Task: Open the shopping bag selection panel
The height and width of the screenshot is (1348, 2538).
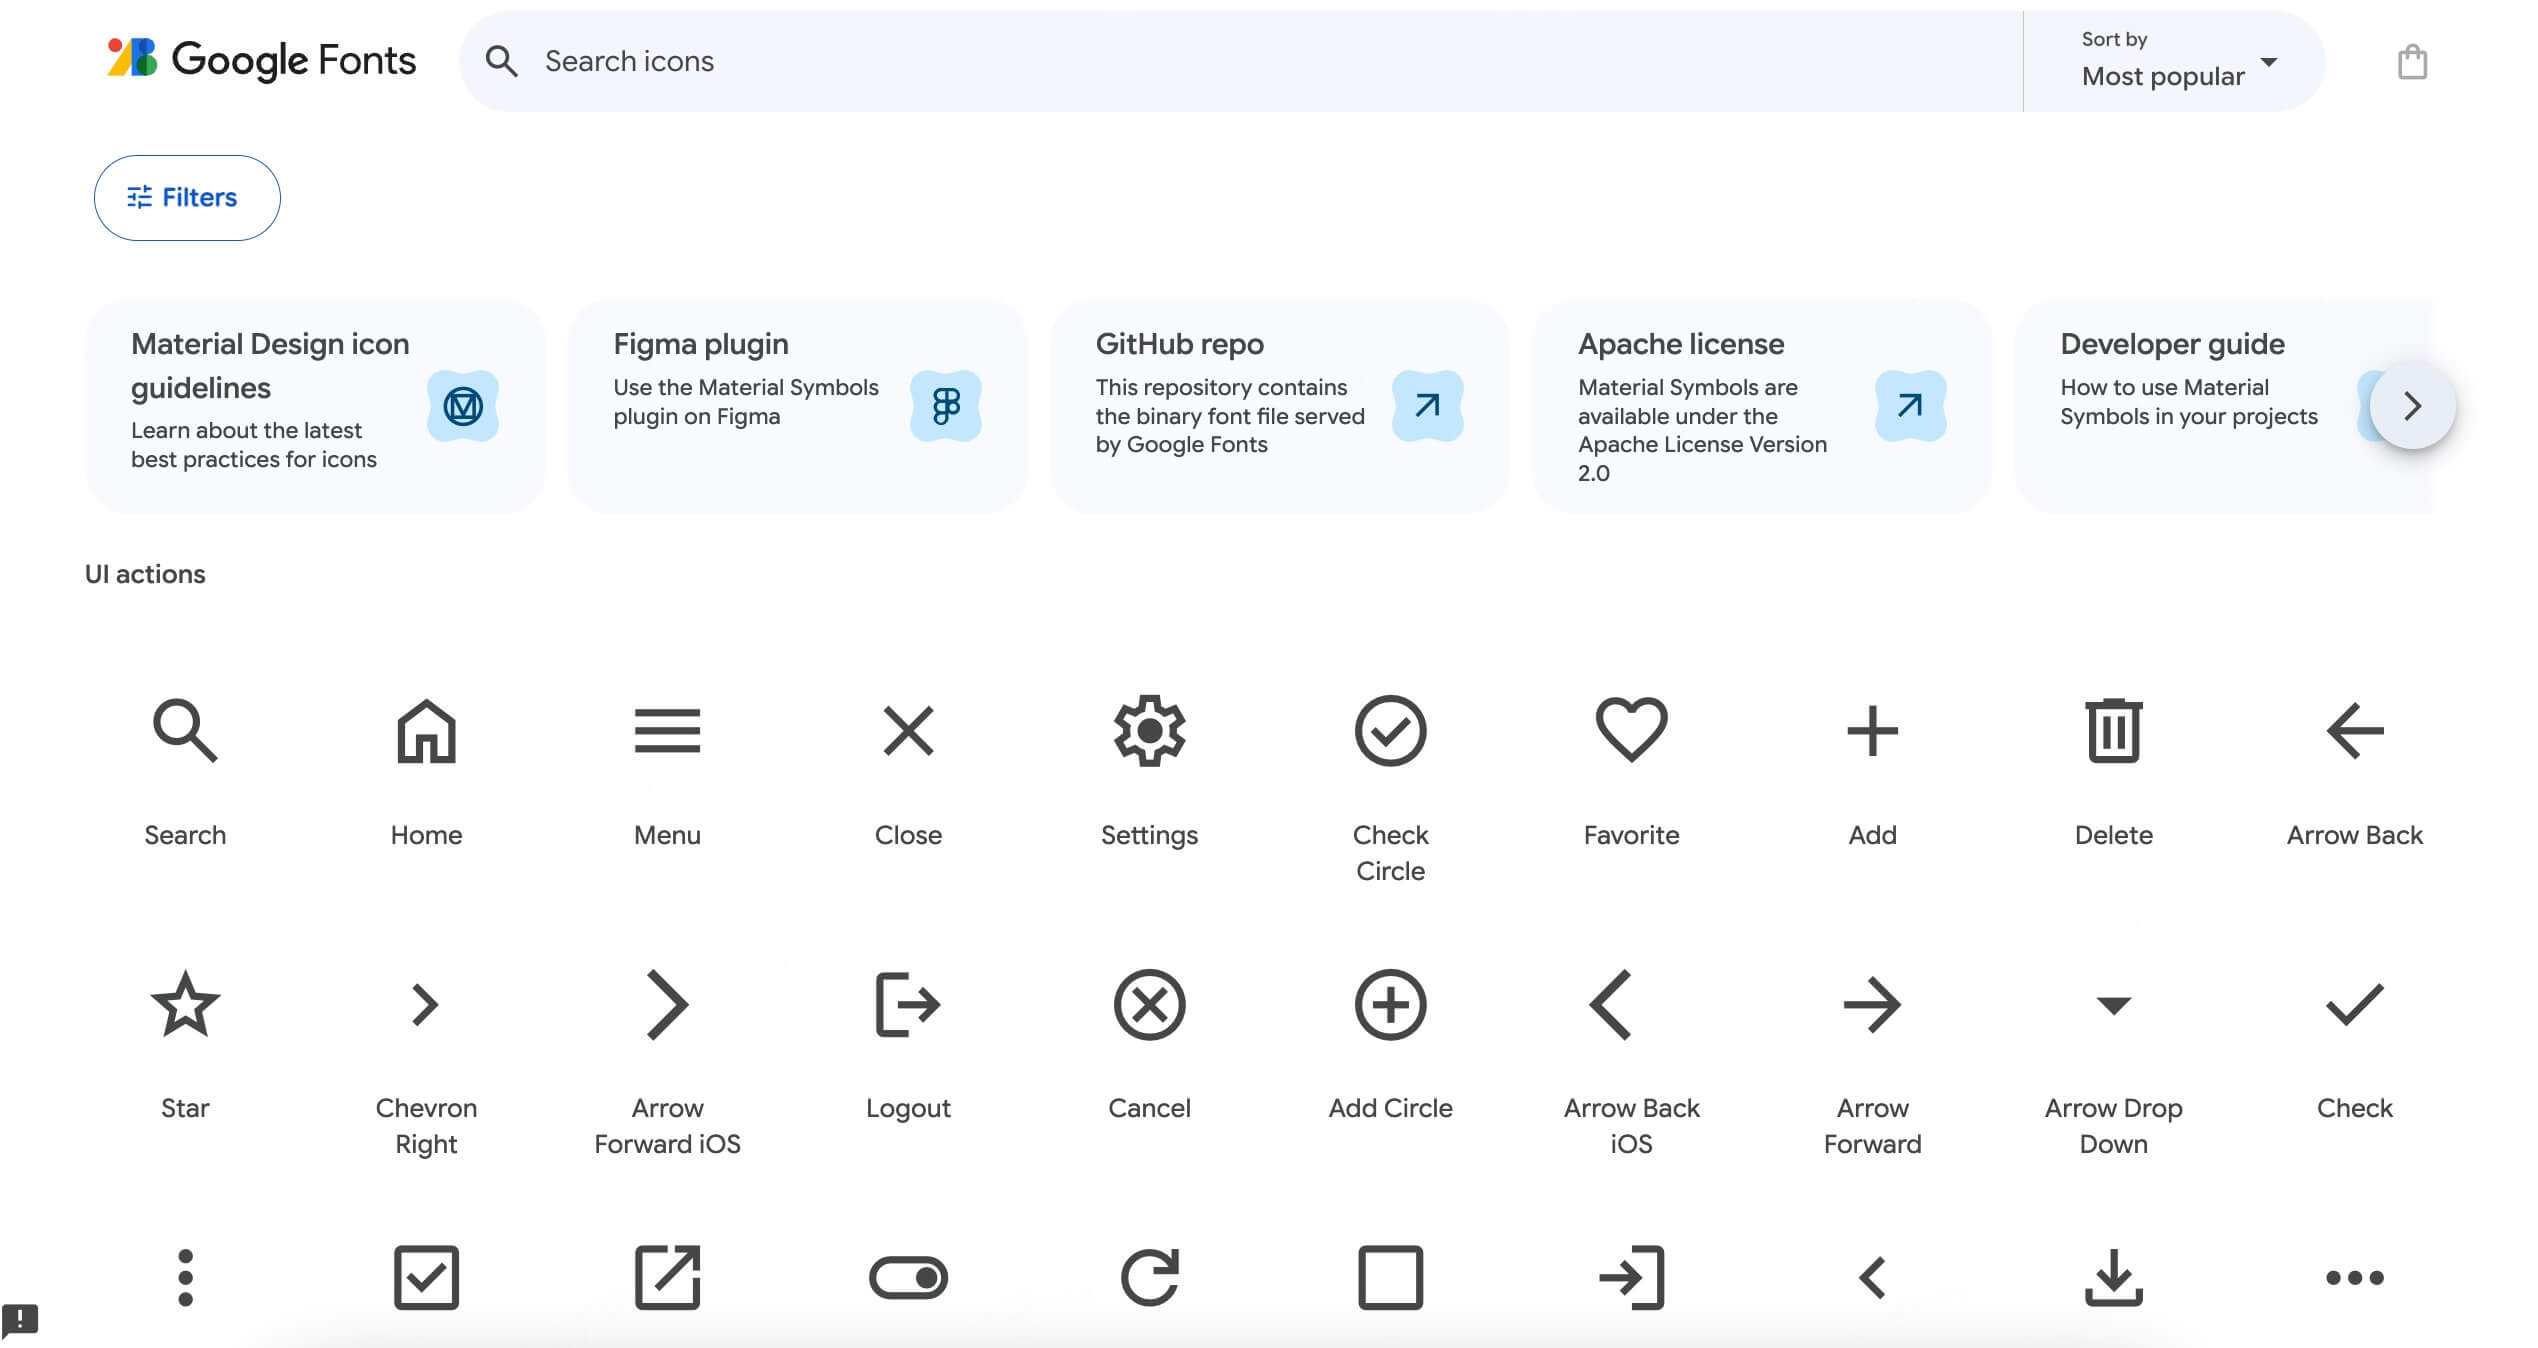Action: [x=2412, y=62]
